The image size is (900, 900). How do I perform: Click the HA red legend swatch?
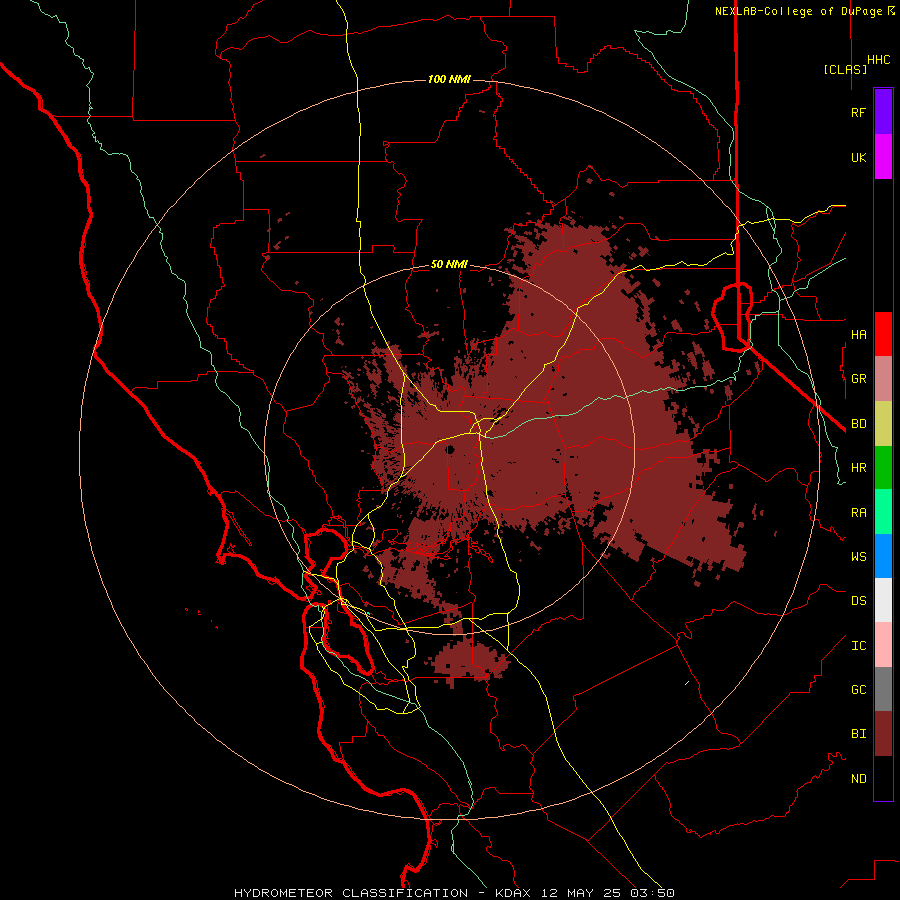tap(883, 334)
